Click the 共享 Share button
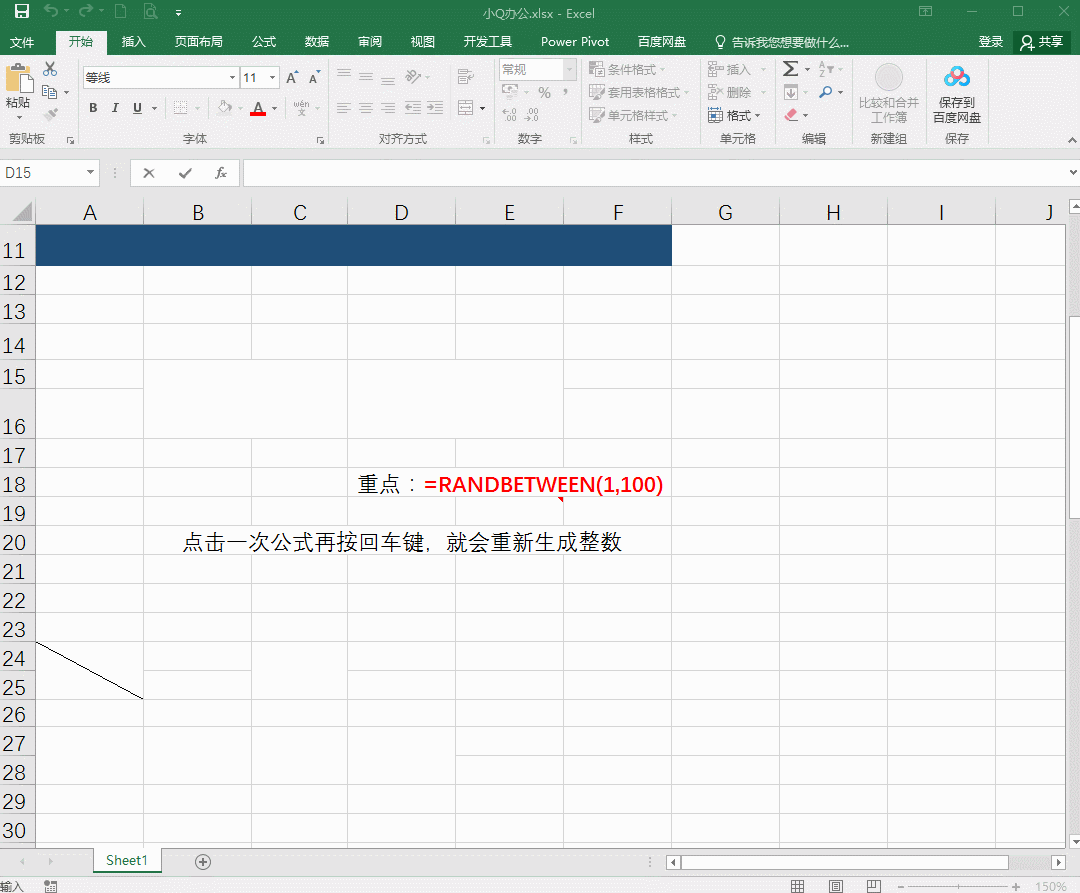The width and height of the screenshot is (1080, 893). [x=1042, y=42]
